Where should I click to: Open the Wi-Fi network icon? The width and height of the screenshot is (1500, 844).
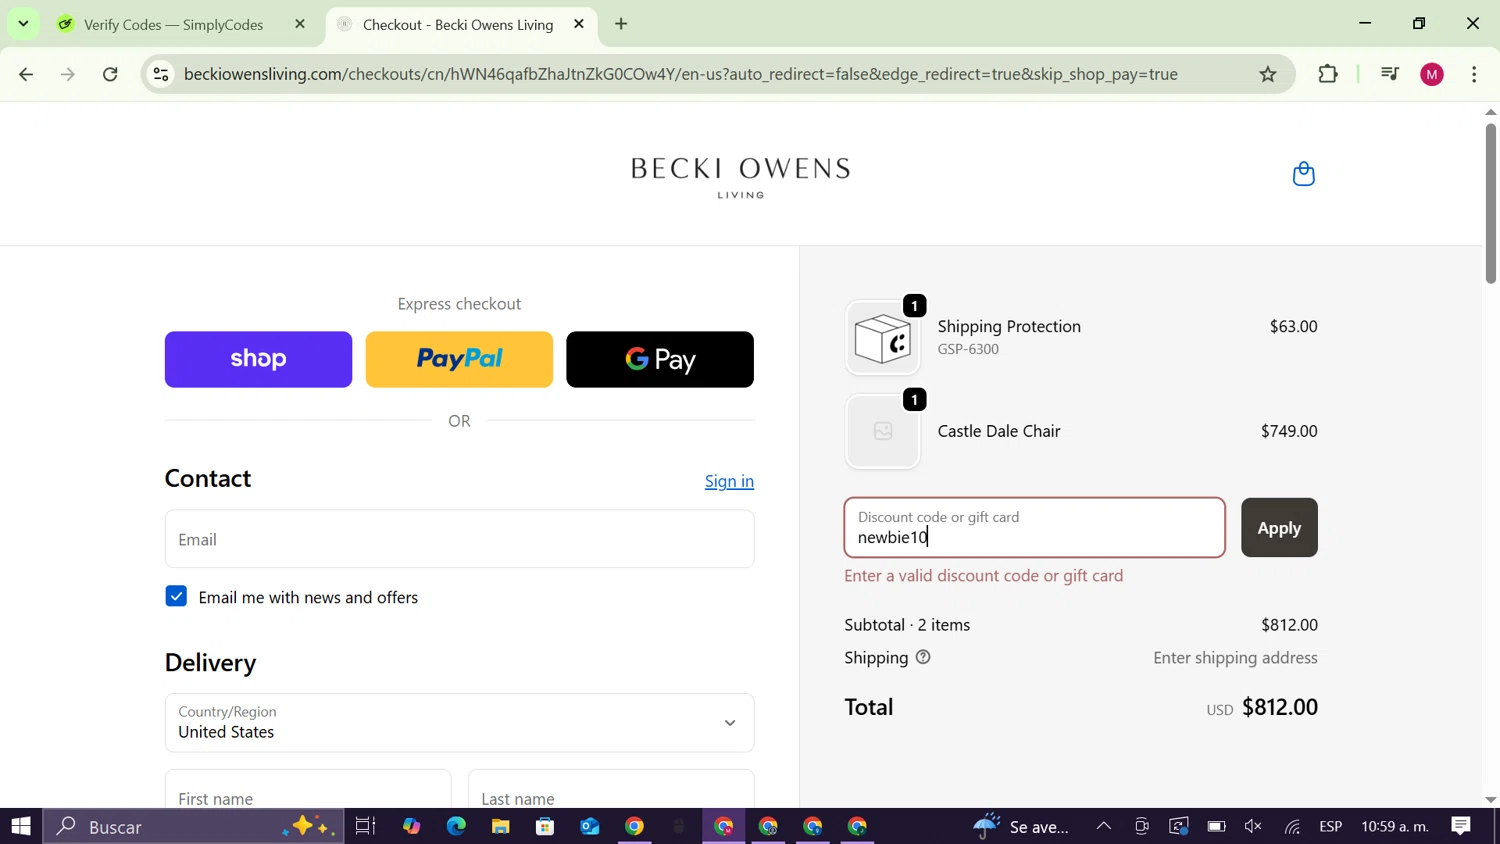1292,826
